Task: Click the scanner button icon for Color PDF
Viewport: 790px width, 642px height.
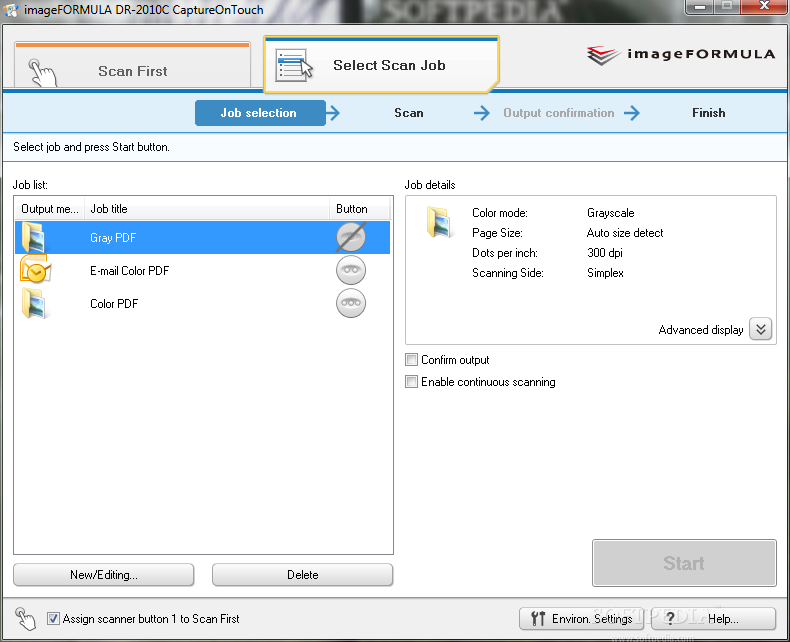Action: click(351, 303)
